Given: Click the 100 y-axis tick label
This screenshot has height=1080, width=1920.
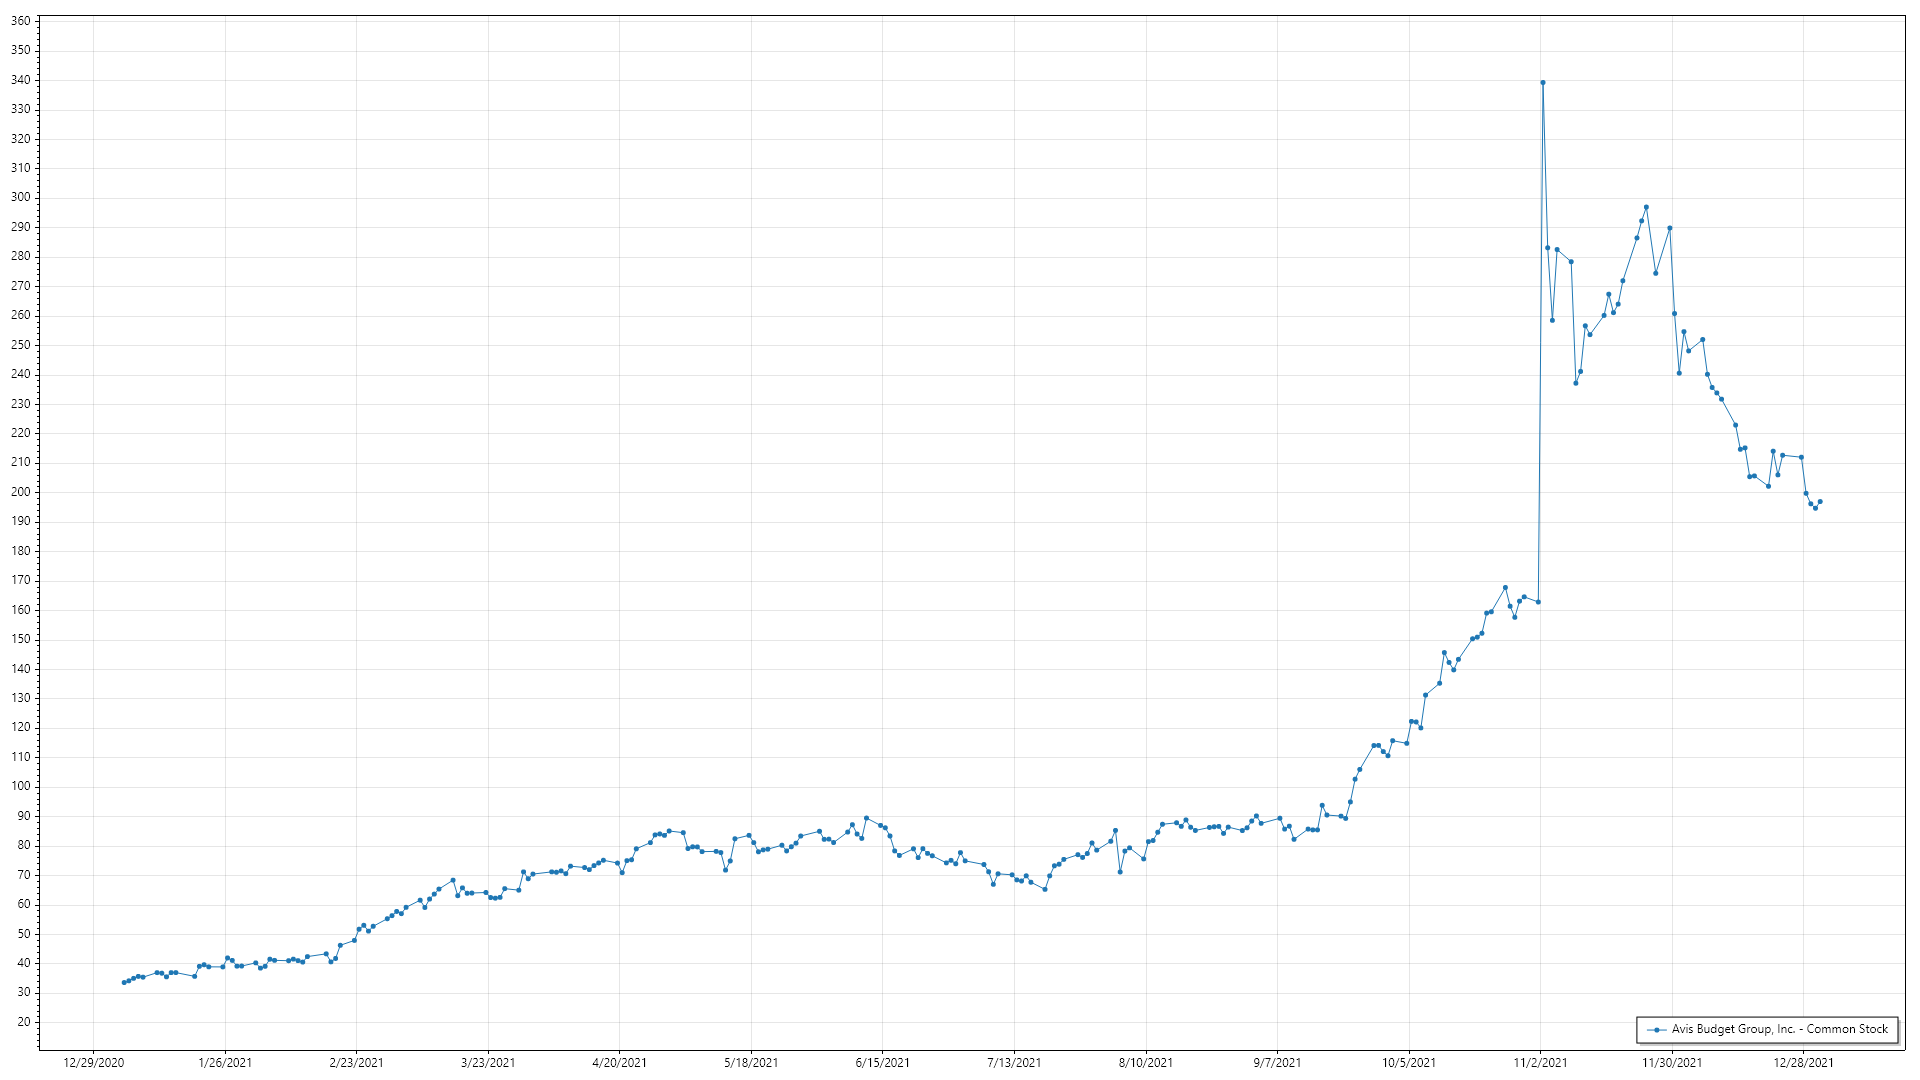Looking at the screenshot, I should 20,786.
